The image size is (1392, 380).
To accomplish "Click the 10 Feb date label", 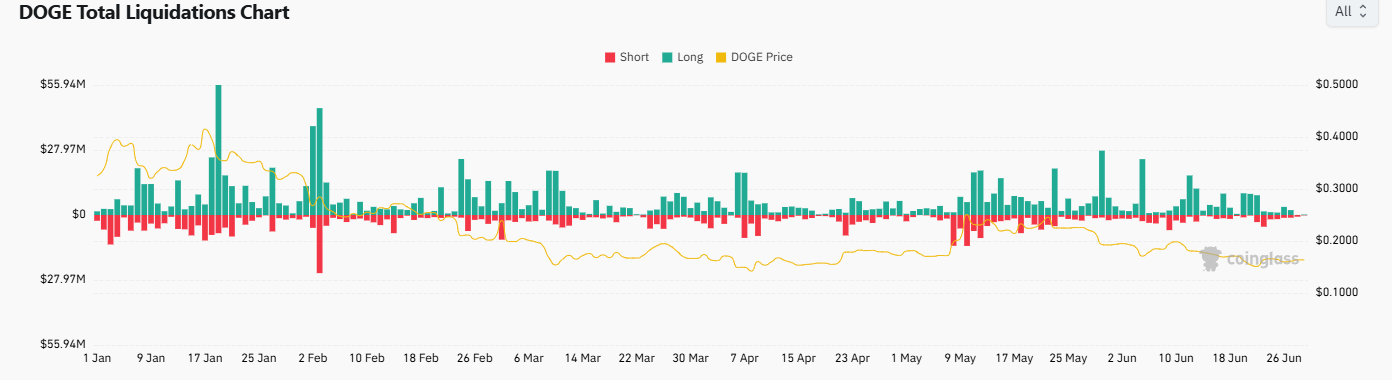I will point(367,358).
